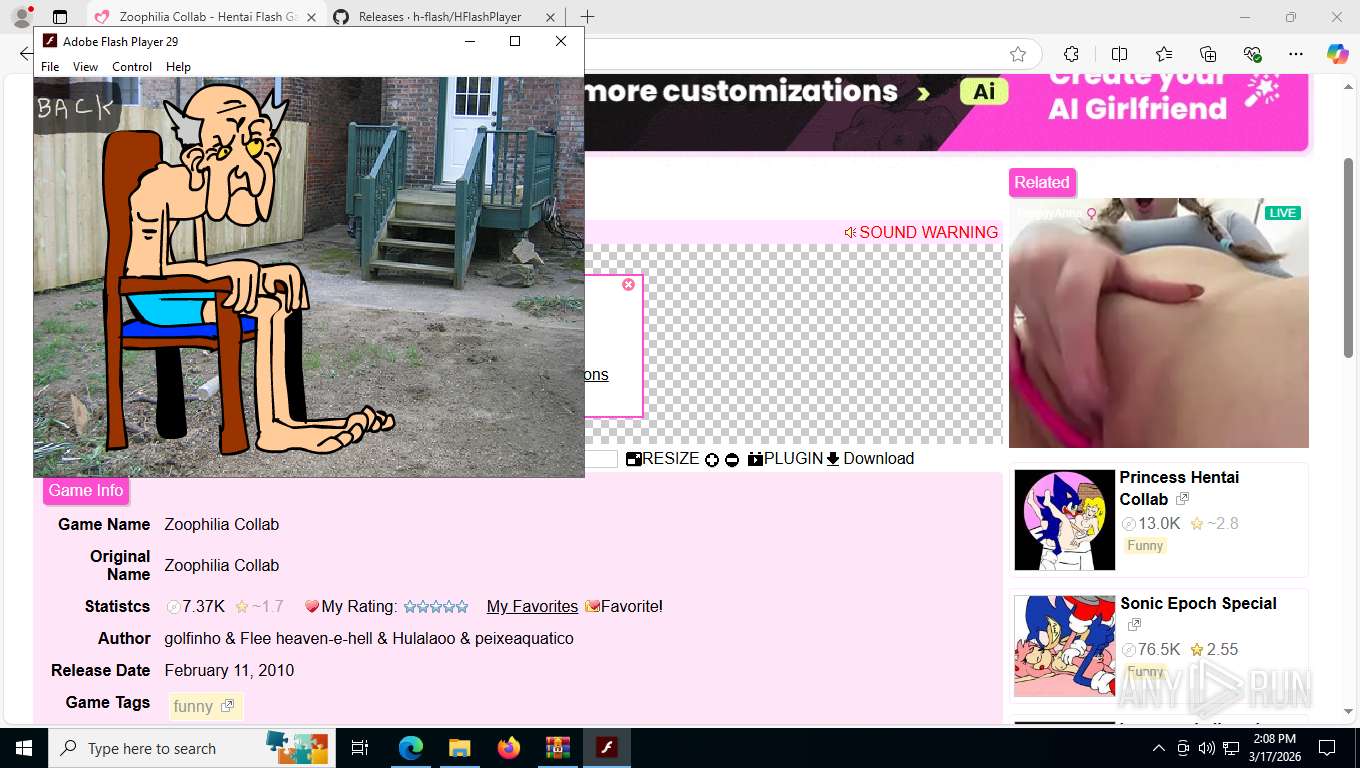This screenshot has height=768, width=1360.
Task: Open Edge Settings and more menu
Action: (x=1296, y=54)
